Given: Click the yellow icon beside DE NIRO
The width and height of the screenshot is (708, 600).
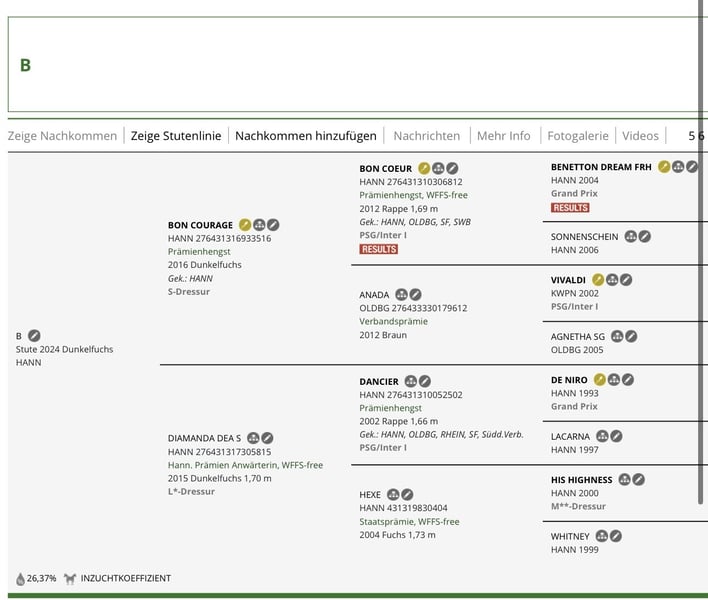Looking at the screenshot, I should tap(600, 380).
